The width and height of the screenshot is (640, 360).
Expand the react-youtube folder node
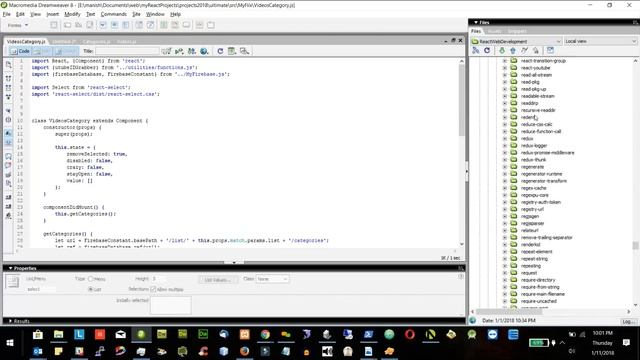click(504, 68)
